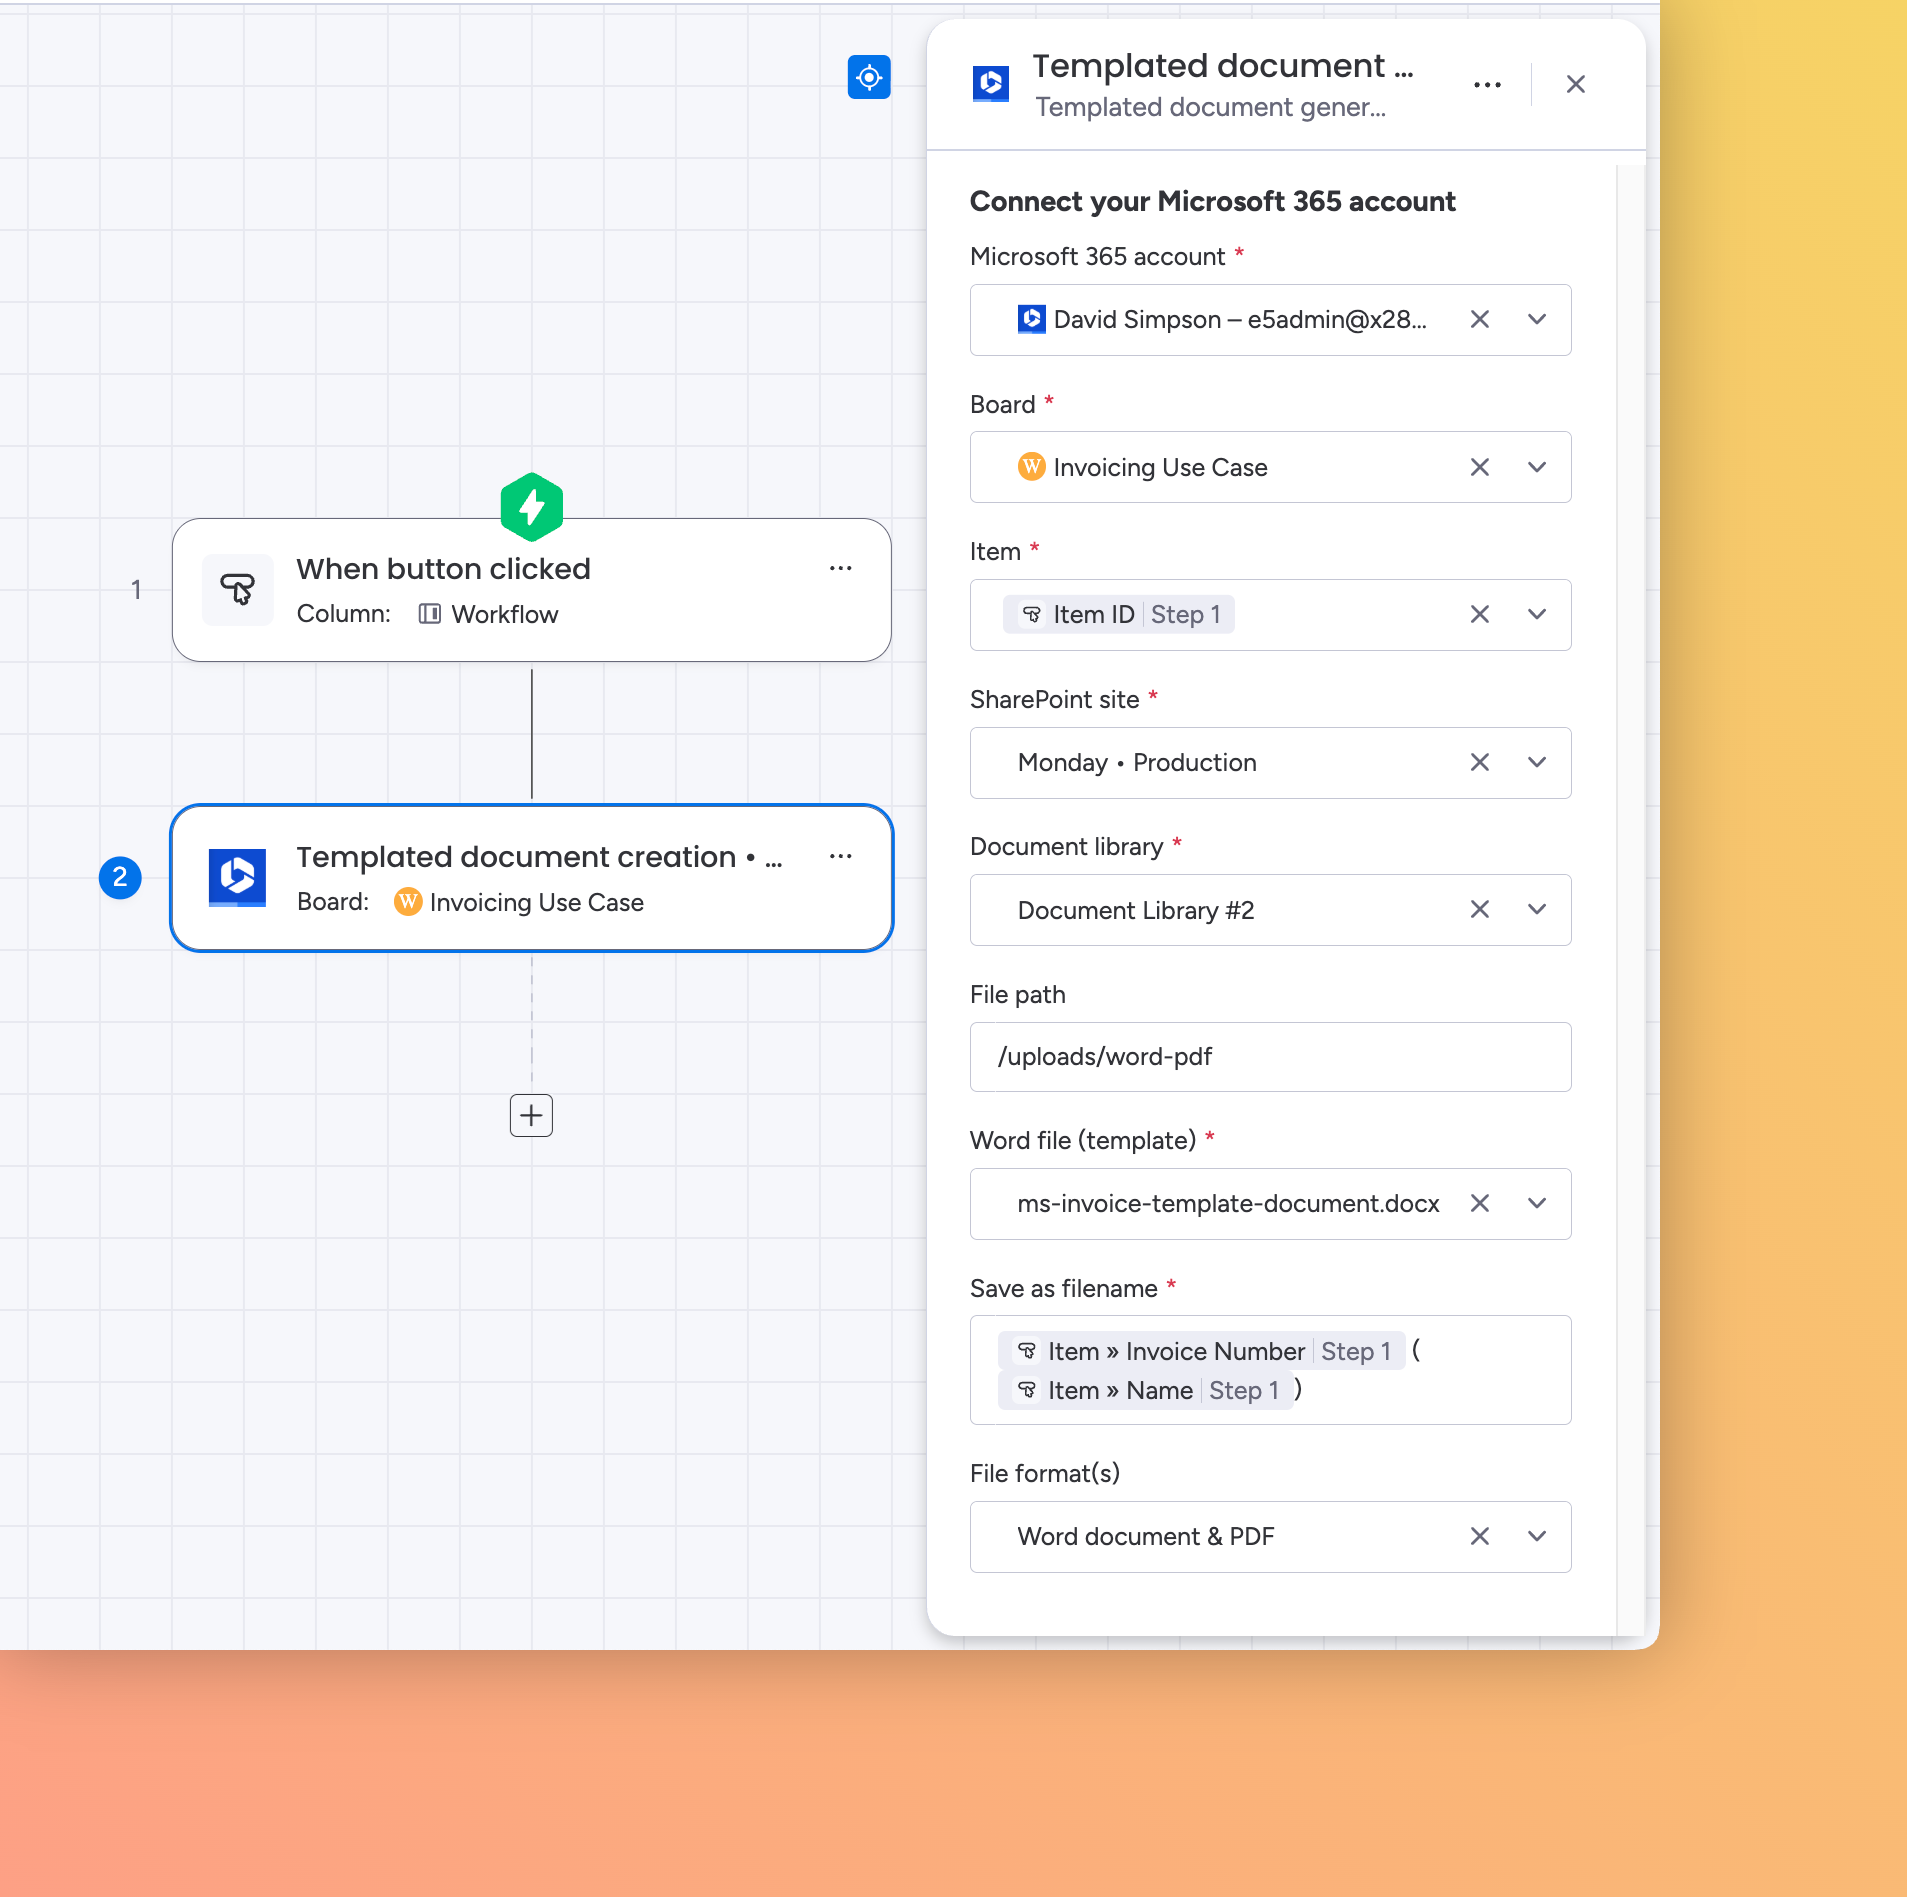Close the Templated document panel
Image resolution: width=1907 pixels, height=1897 pixels.
(1575, 85)
